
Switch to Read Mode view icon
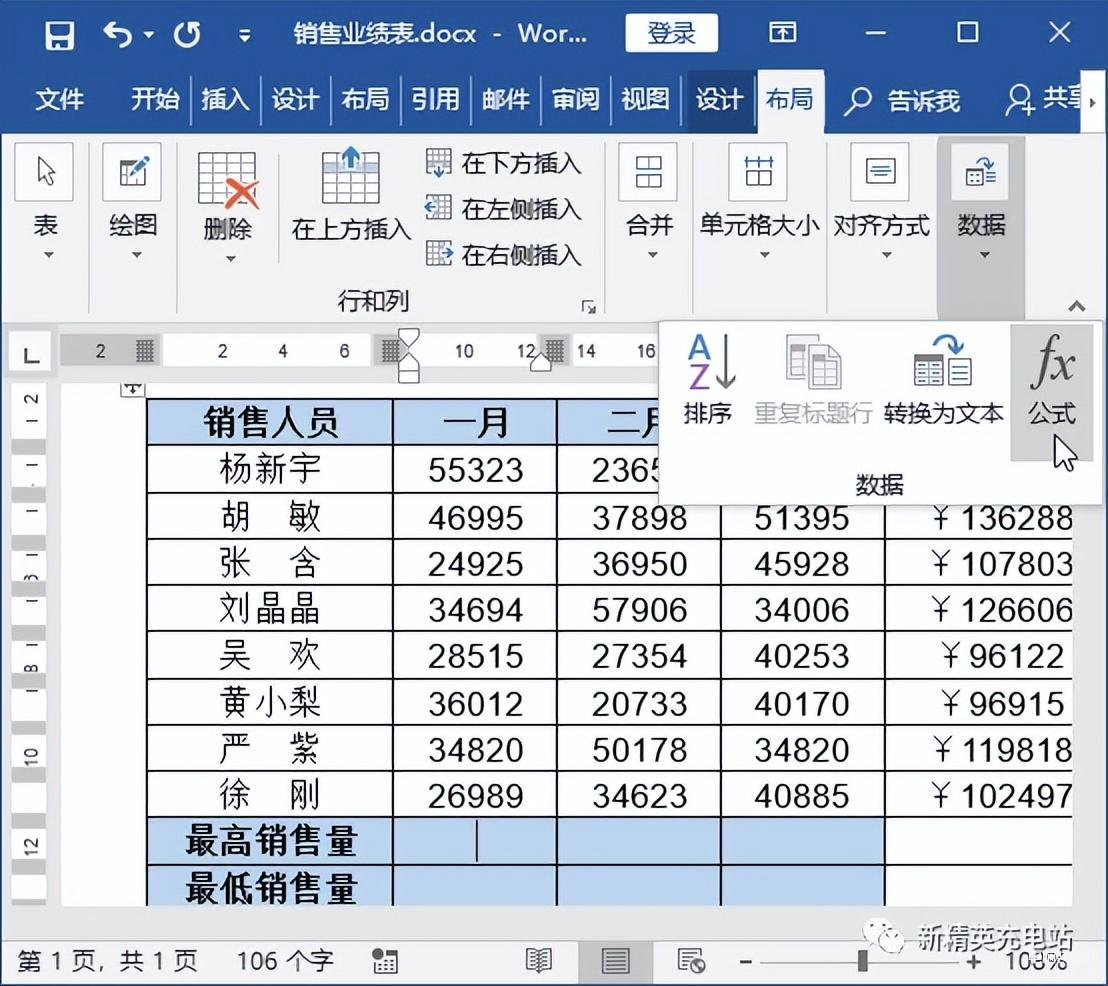click(x=538, y=961)
